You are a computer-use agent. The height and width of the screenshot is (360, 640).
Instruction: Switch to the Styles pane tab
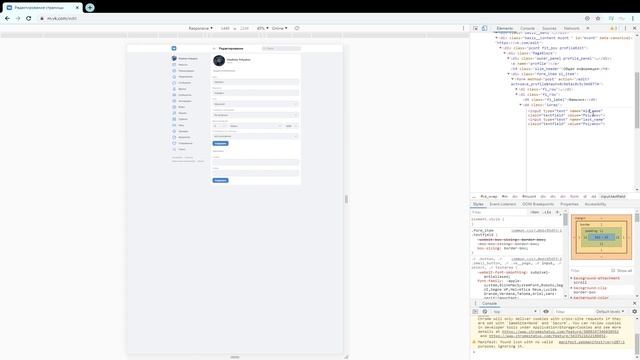pyautogui.click(x=478, y=204)
